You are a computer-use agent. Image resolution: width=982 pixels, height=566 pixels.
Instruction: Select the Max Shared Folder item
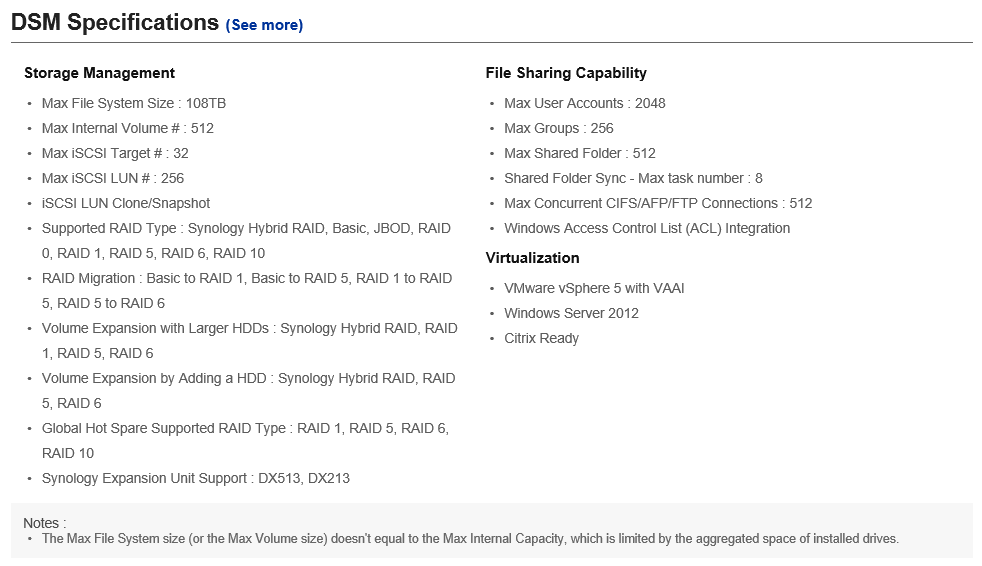pyautogui.click(x=580, y=153)
